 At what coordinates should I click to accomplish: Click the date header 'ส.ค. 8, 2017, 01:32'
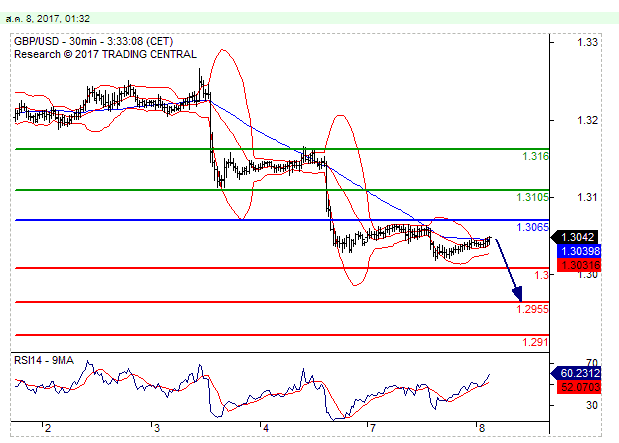tap(48, 19)
